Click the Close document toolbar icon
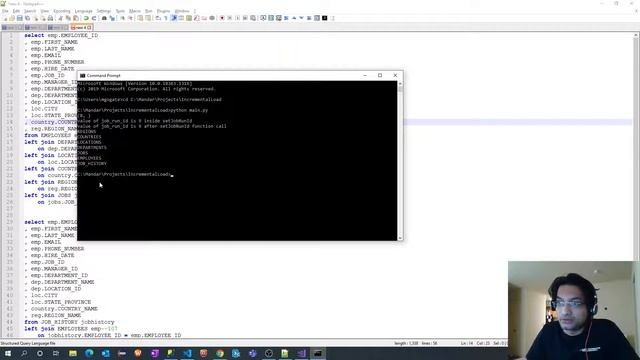The width and height of the screenshot is (640, 360). click(35, 18)
